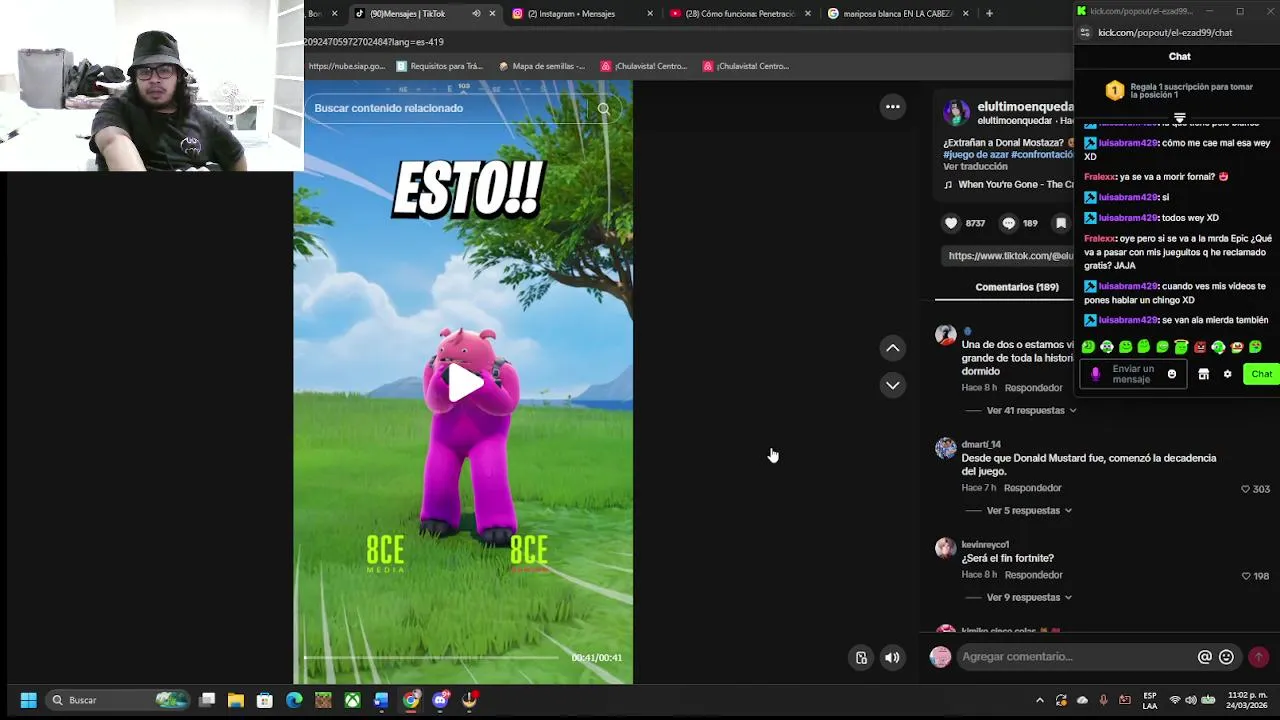Click the Enviar un mensaje chat field
The width and height of the screenshot is (1280, 720).
point(1133,374)
